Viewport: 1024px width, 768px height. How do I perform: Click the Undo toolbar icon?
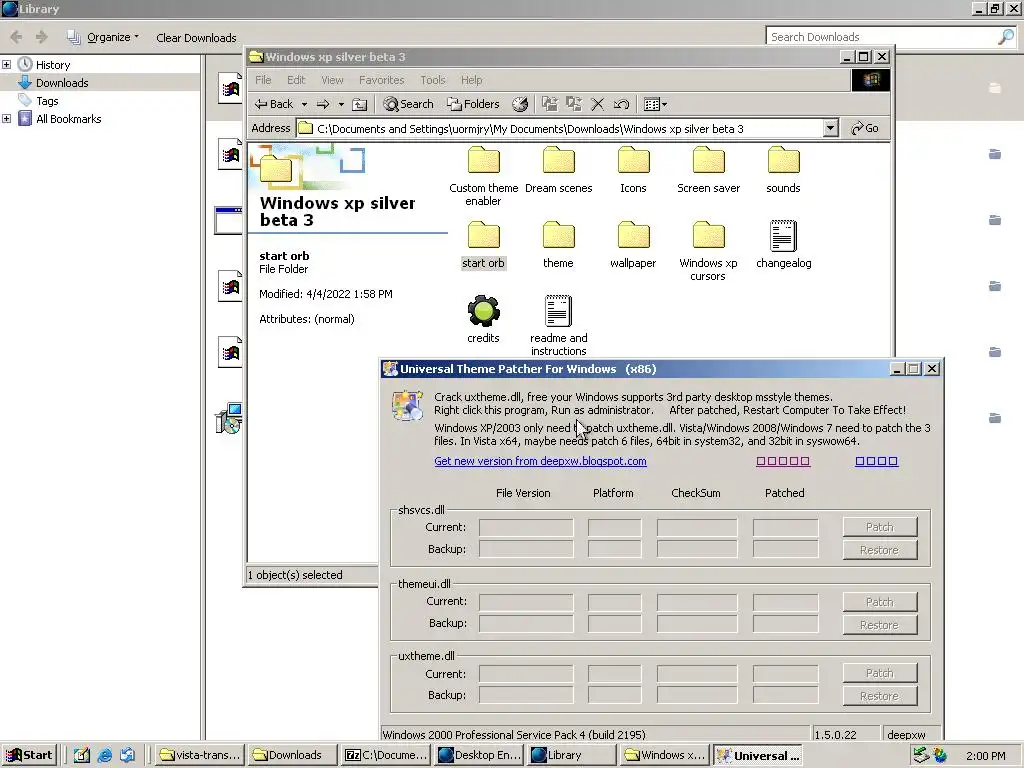pyautogui.click(x=622, y=104)
